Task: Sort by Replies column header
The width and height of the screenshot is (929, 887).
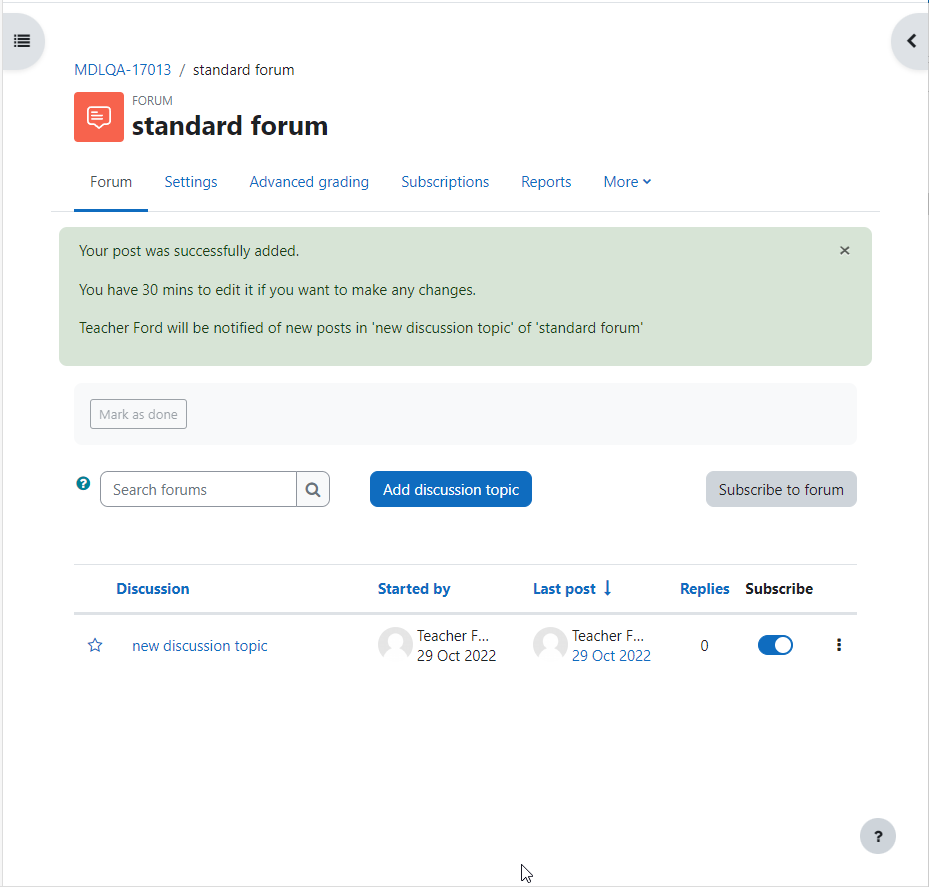Action: tap(704, 589)
